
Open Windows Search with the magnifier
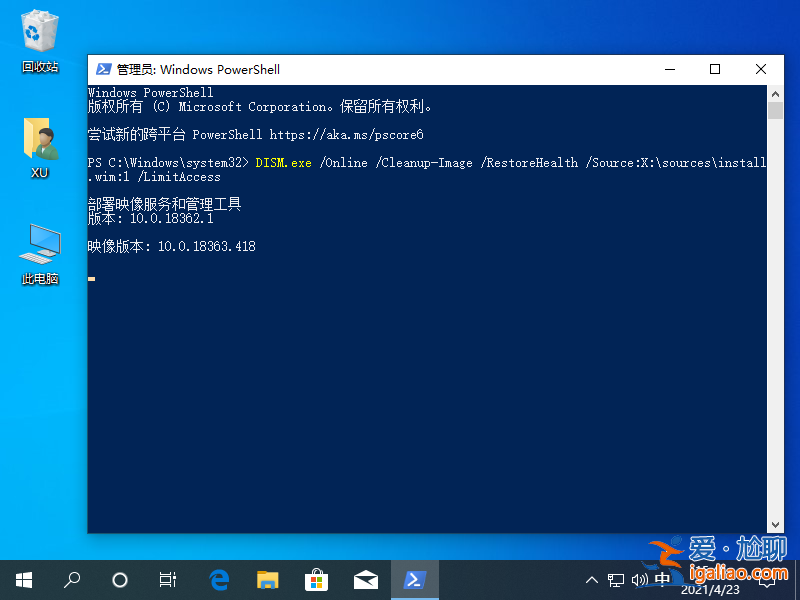[x=71, y=580]
